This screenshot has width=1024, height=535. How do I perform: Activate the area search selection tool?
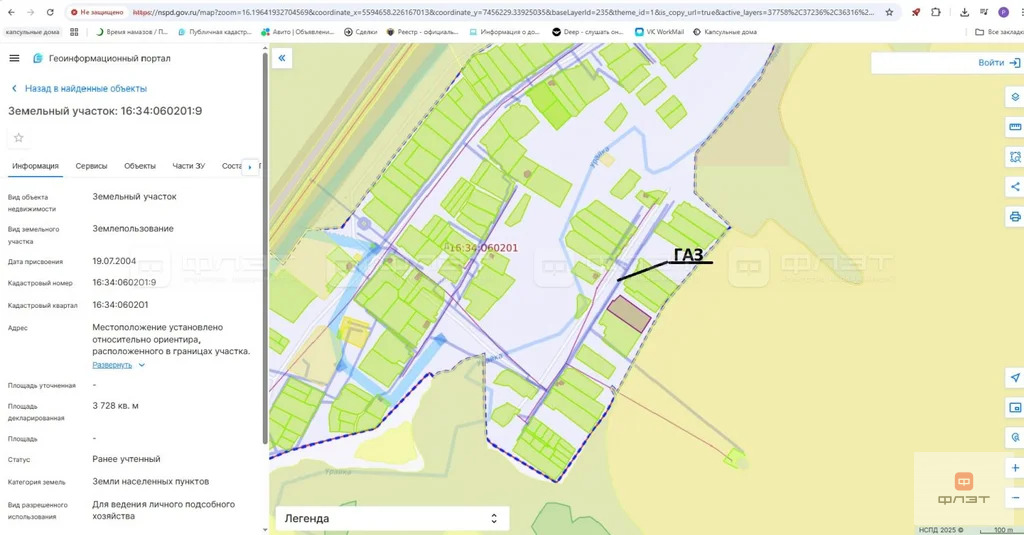1015,157
